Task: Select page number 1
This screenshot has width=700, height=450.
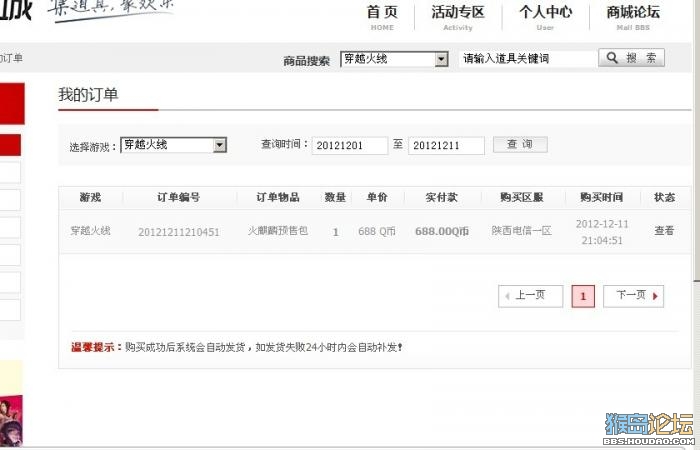Action: point(583,296)
